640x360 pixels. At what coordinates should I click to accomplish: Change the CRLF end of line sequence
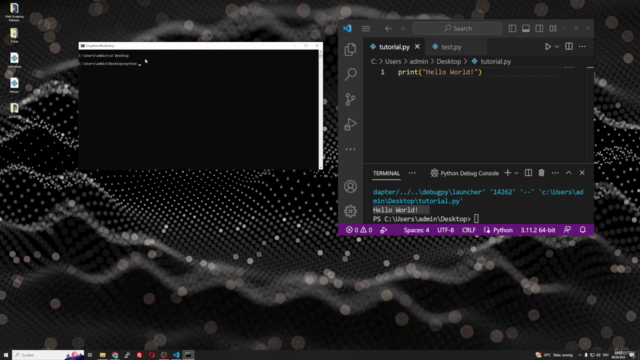[x=469, y=230]
